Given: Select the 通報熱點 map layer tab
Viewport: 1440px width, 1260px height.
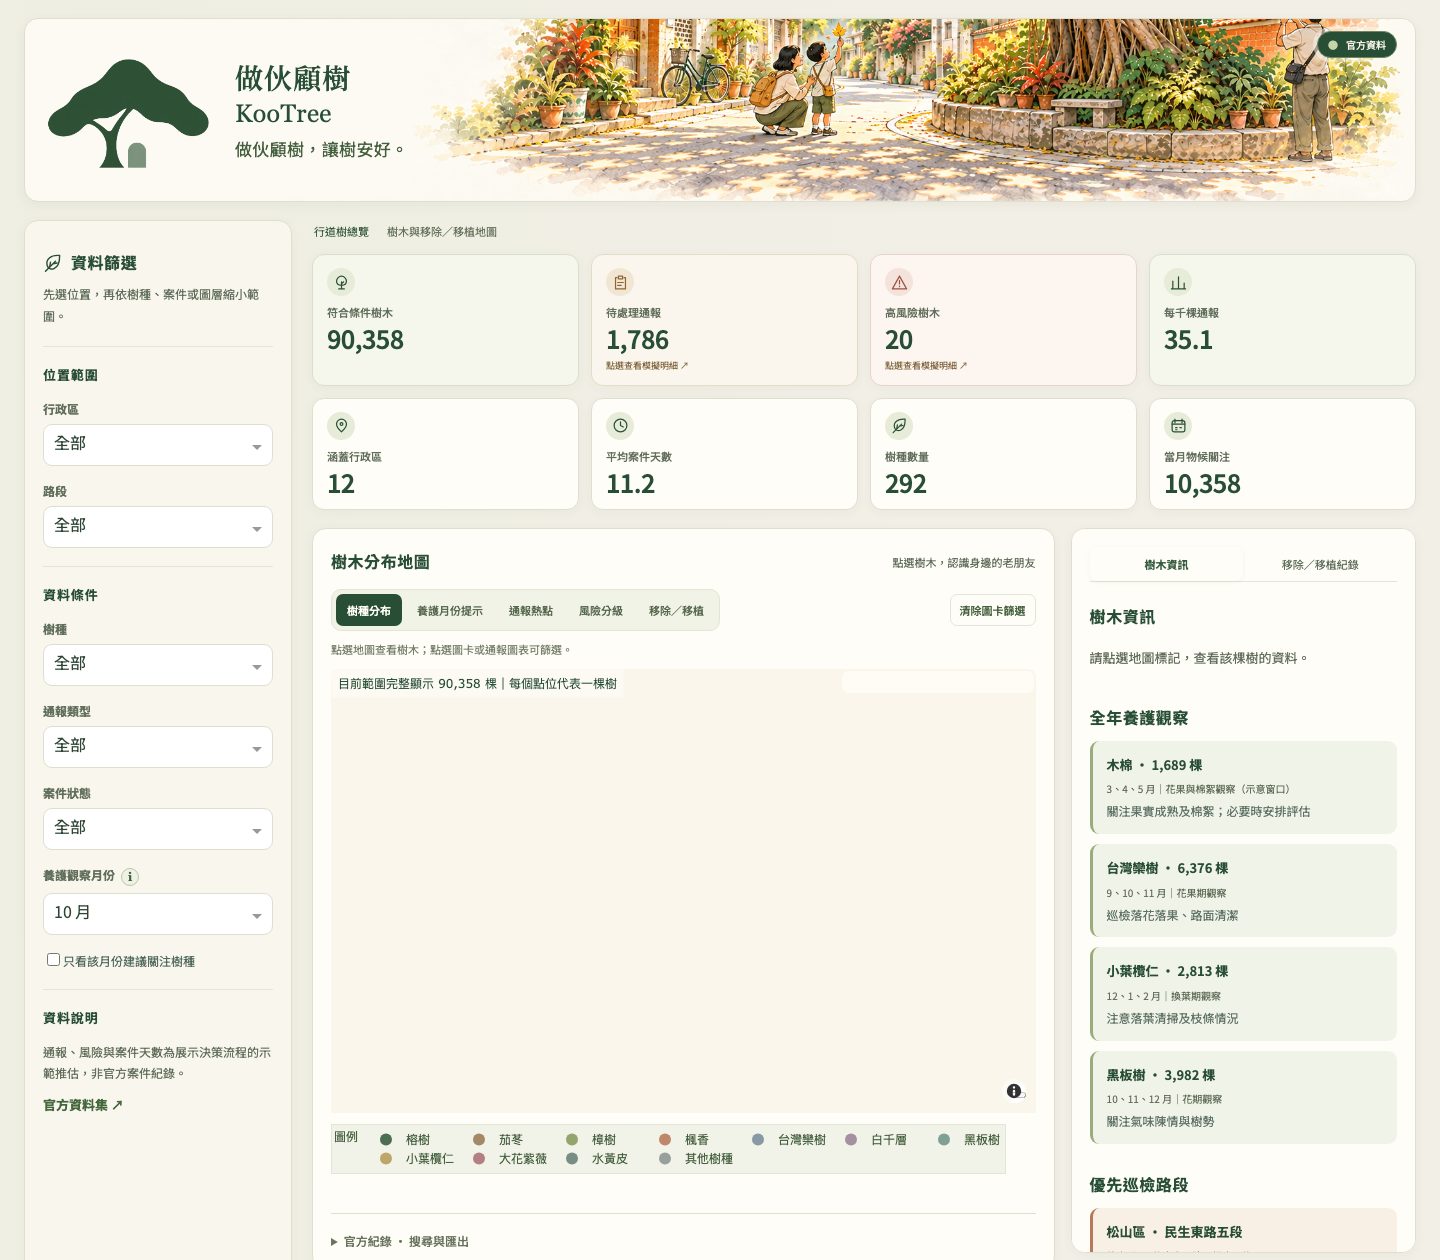Looking at the screenshot, I should coord(531,610).
